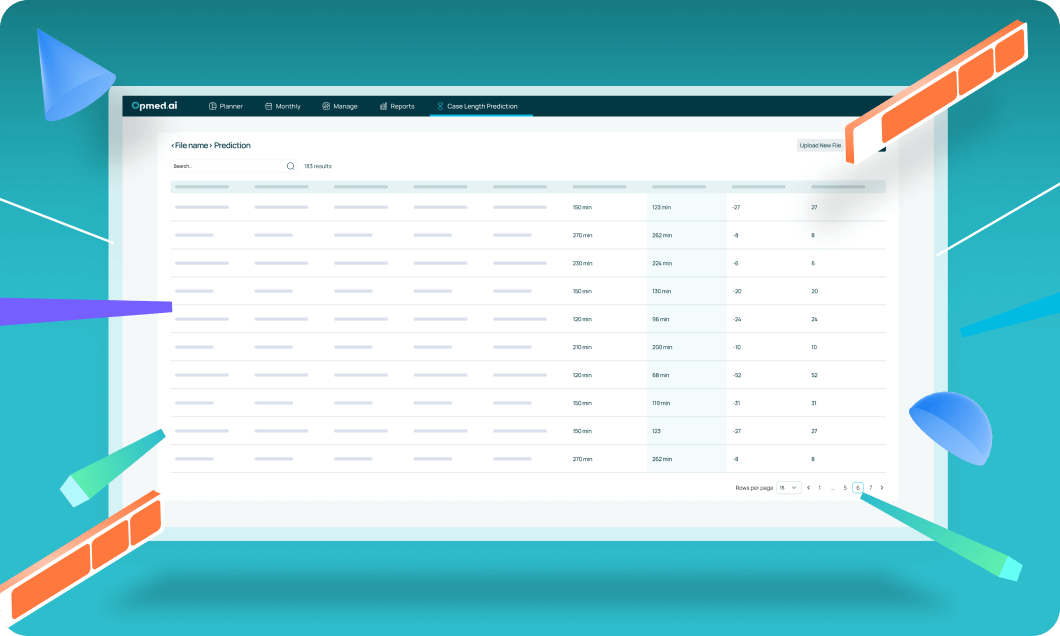Viewport: 1060px width, 636px height.
Task: Click the '52' value in the last column
Action: tap(815, 375)
